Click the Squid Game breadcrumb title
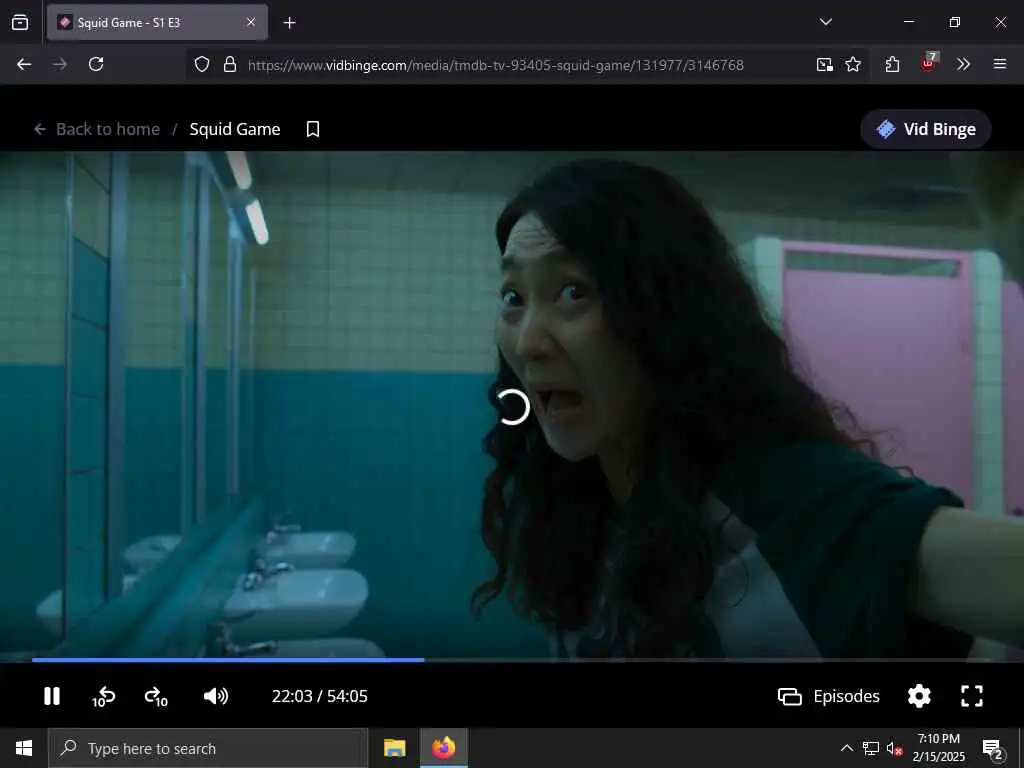The image size is (1024, 768). [x=235, y=129]
